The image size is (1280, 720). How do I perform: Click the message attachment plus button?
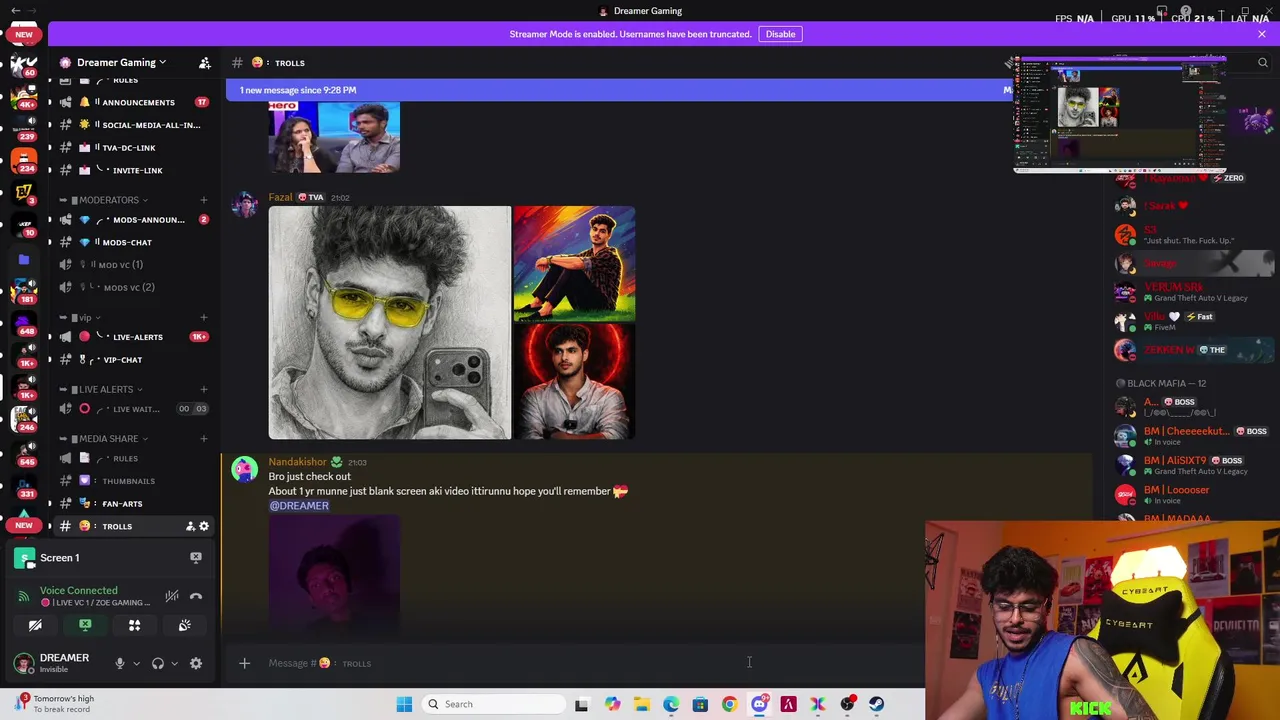[244, 663]
